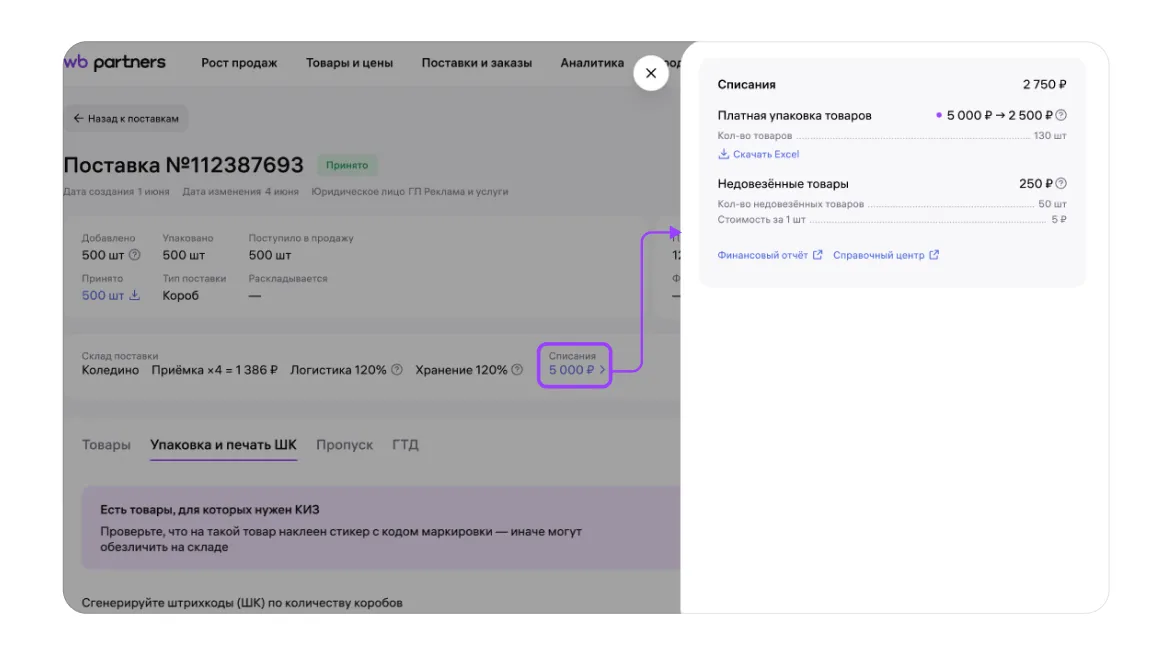Switch to Товары tab

106,445
